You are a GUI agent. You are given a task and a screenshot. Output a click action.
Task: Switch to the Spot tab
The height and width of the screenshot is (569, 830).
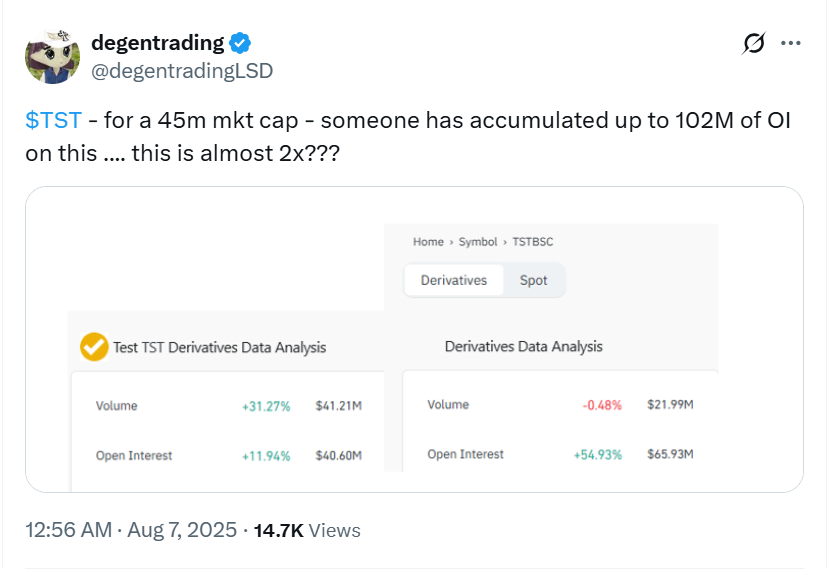(533, 280)
